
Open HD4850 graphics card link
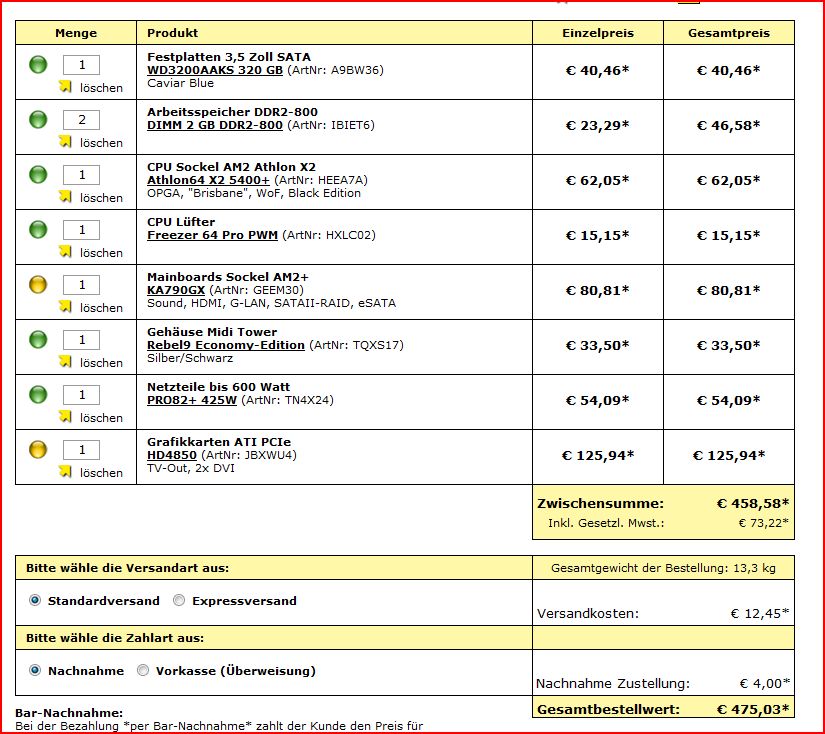pyautogui.click(x=172, y=455)
